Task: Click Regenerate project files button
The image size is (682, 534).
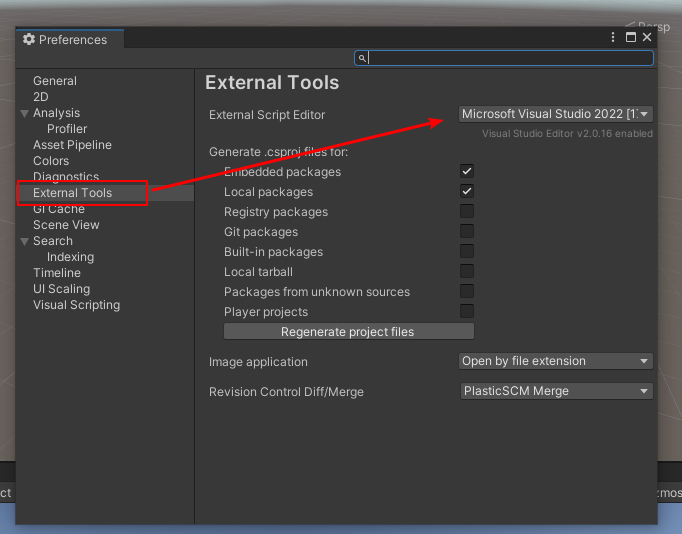Action: 349,331
